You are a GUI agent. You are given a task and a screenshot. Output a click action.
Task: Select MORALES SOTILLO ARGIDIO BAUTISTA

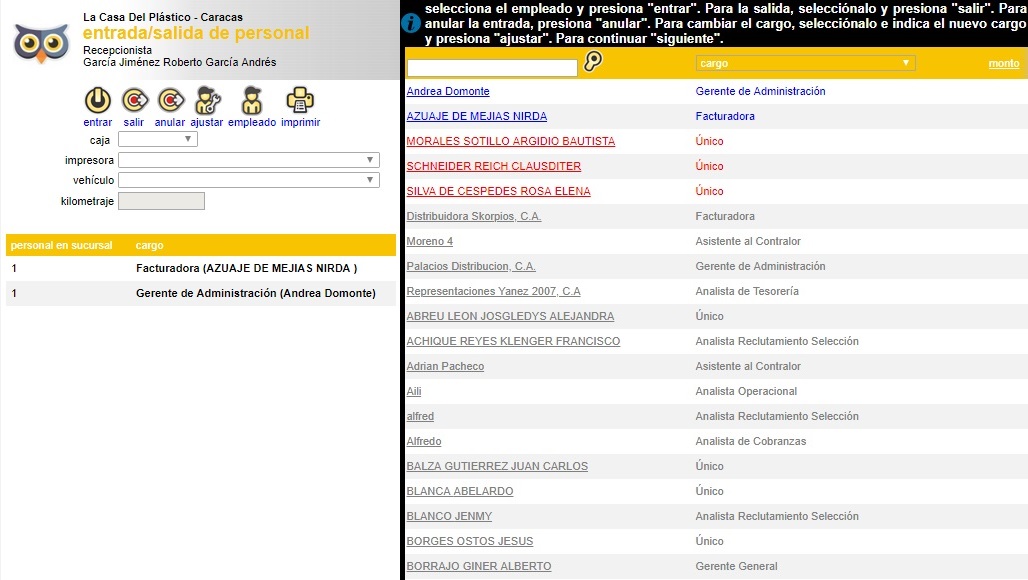[511, 141]
